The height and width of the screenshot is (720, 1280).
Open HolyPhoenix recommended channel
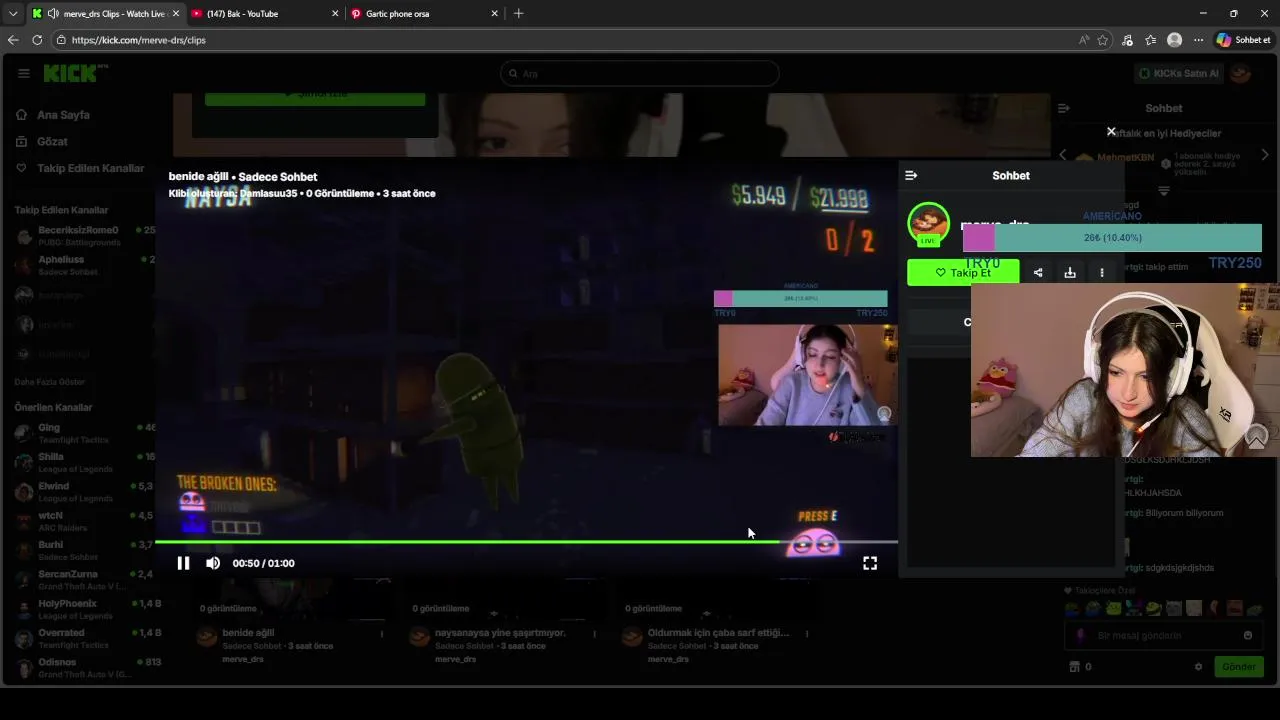click(x=85, y=609)
